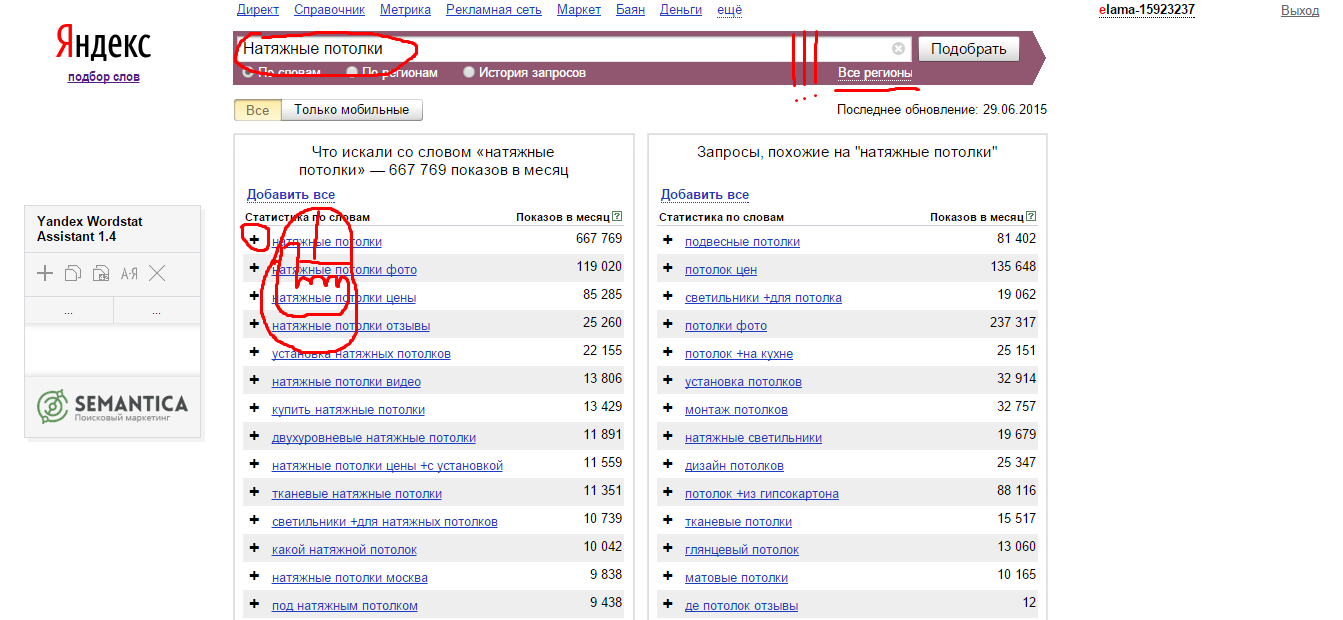Switch to the 'Все' devices tab
Image resolution: width=1343 pixels, height=620 pixels.
coord(258,110)
